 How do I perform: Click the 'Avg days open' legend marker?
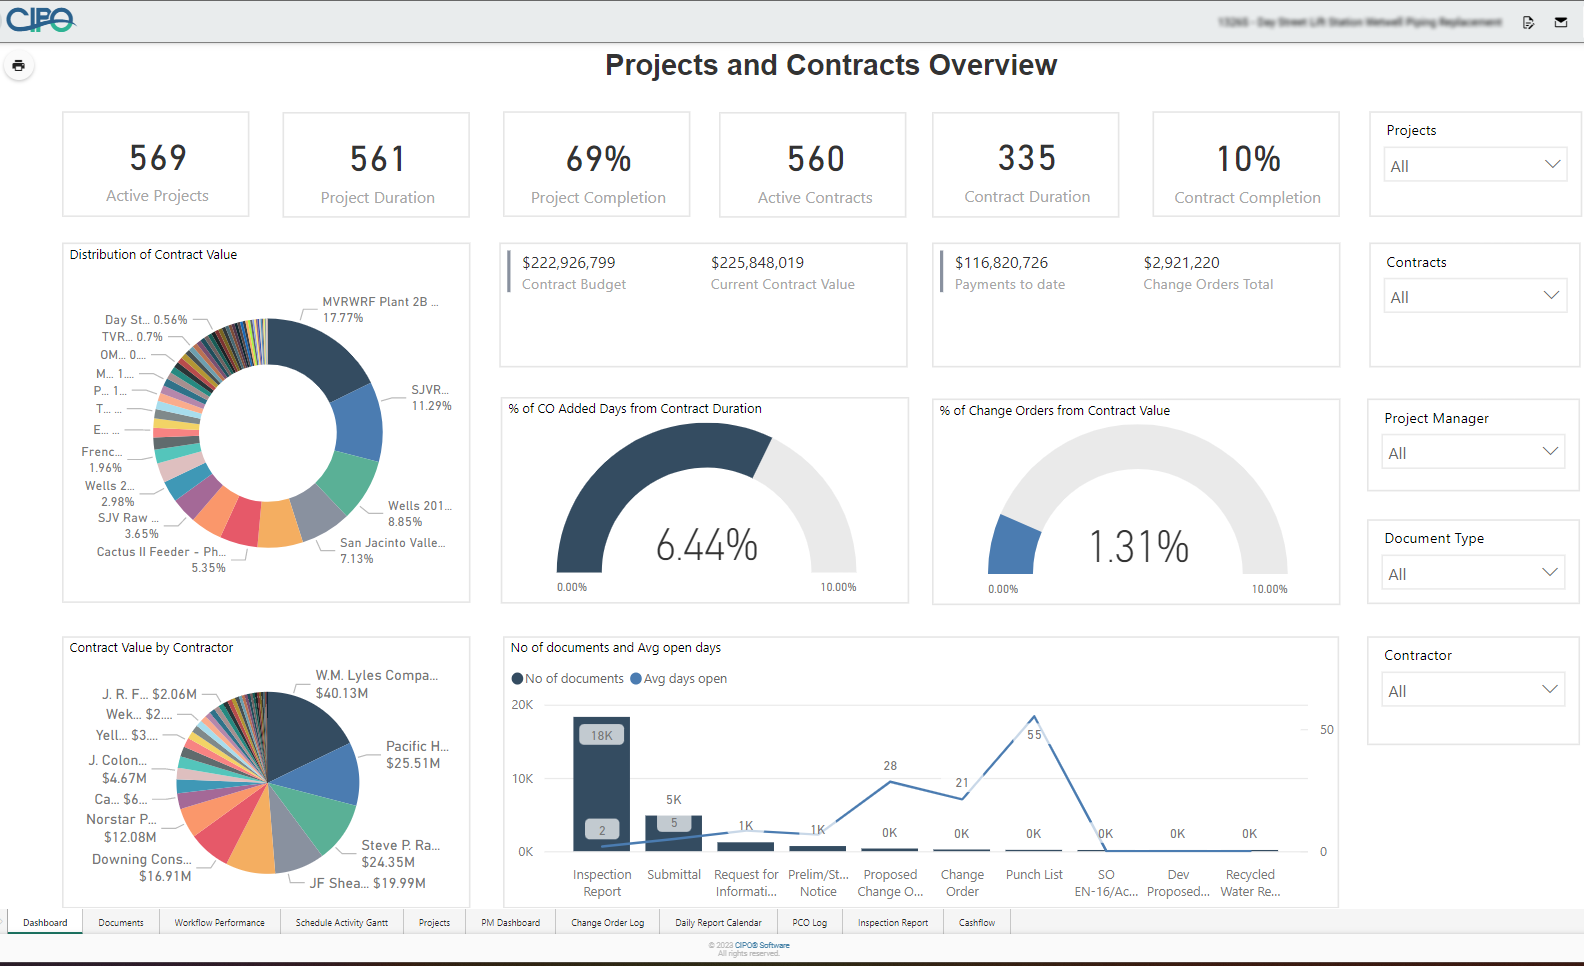tap(636, 679)
